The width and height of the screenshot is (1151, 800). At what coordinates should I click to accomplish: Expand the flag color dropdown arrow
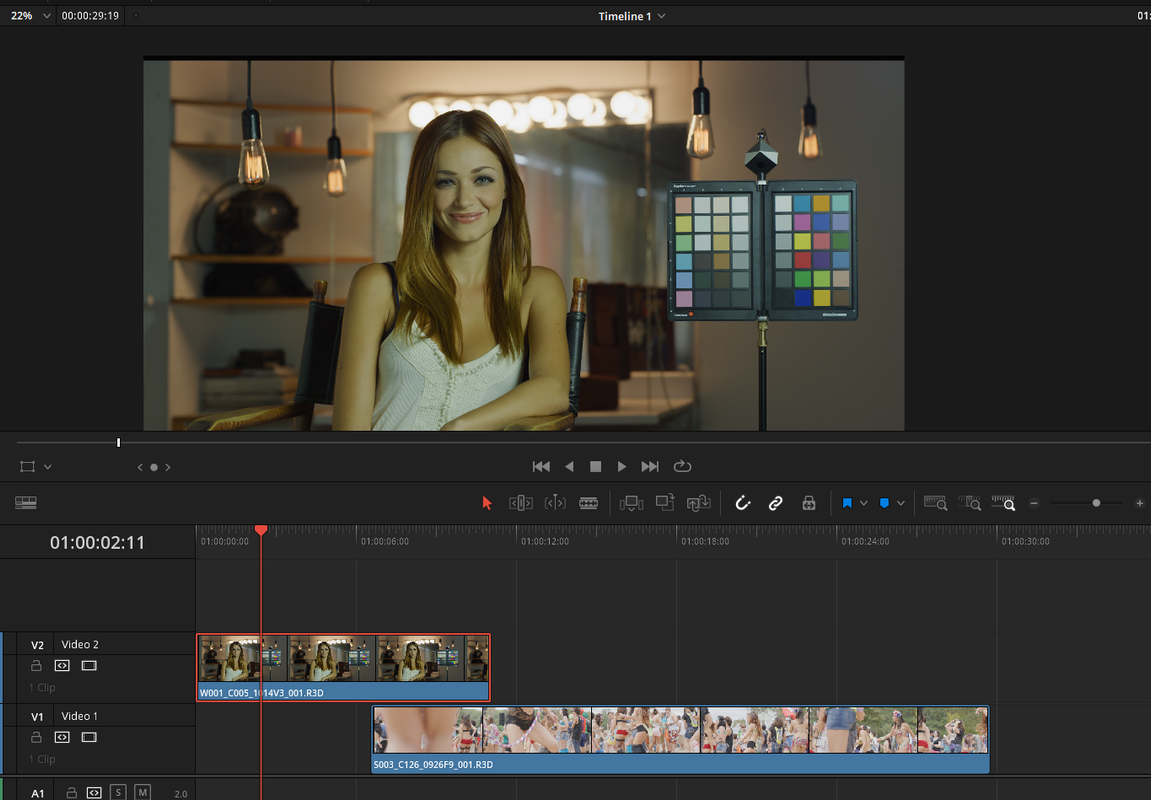tap(864, 503)
